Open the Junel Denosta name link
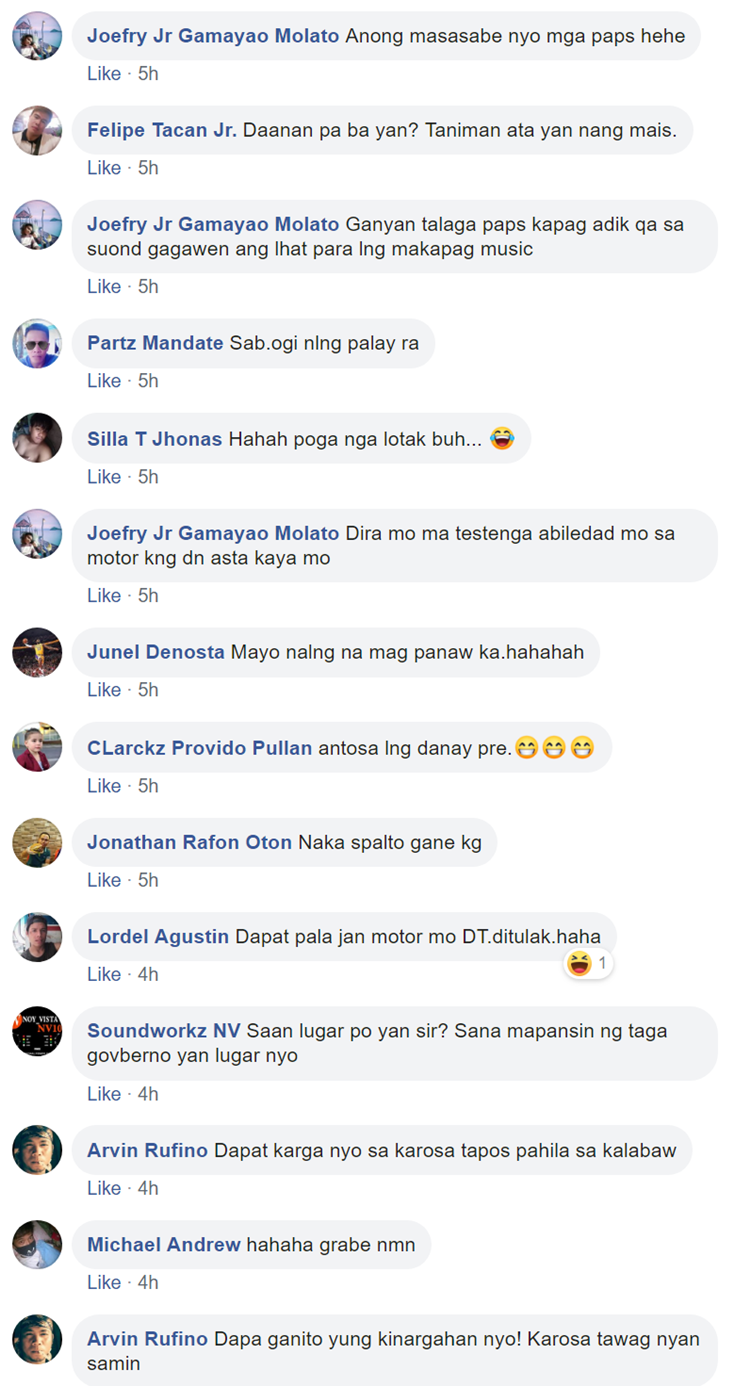750x1386 pixels. 156,652
